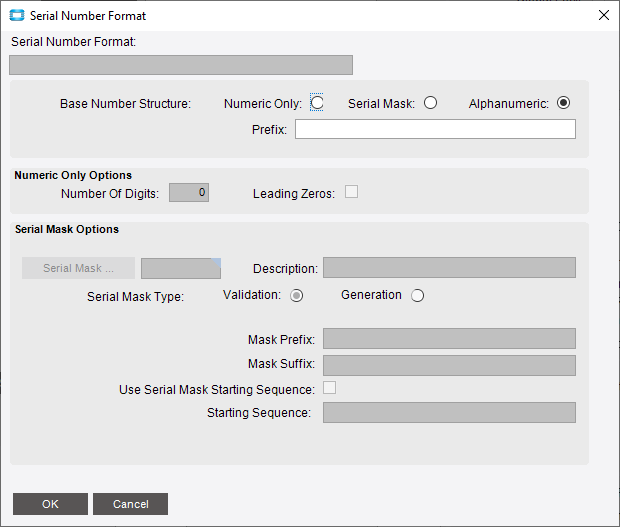Click the Description field
This screenshot has width=620, height=527.
point(449,268)
